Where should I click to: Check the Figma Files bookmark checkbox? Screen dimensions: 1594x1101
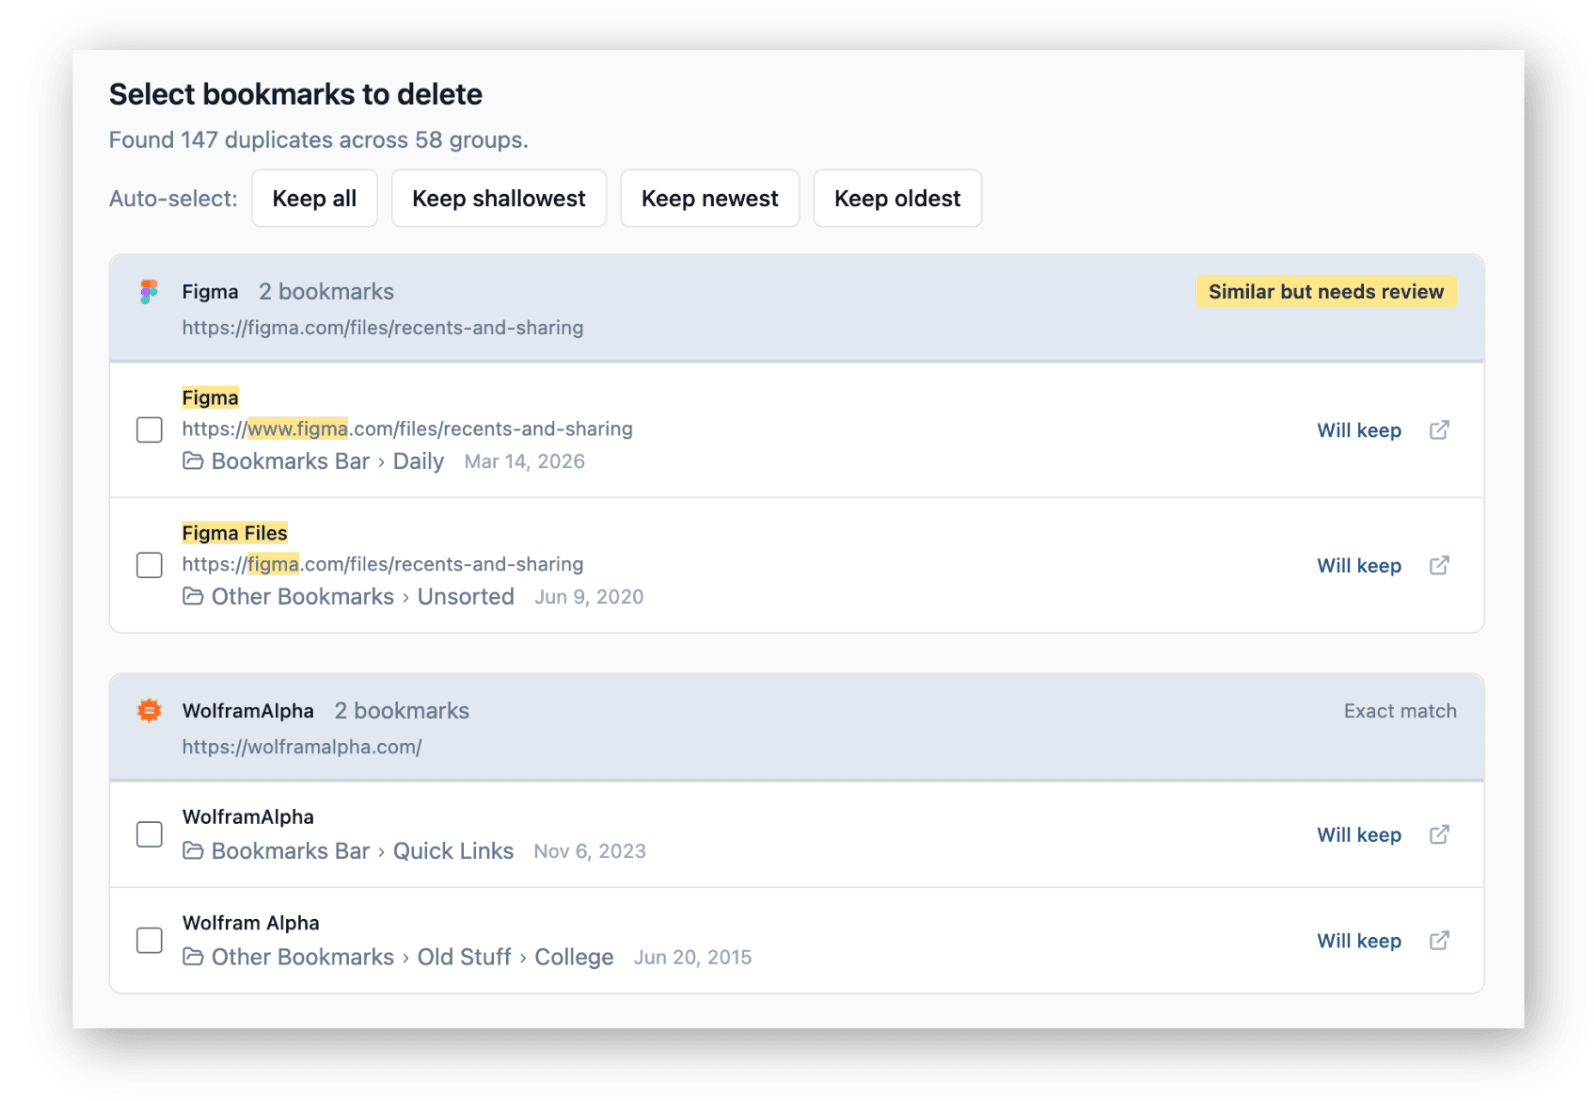[x=149, y=565]
